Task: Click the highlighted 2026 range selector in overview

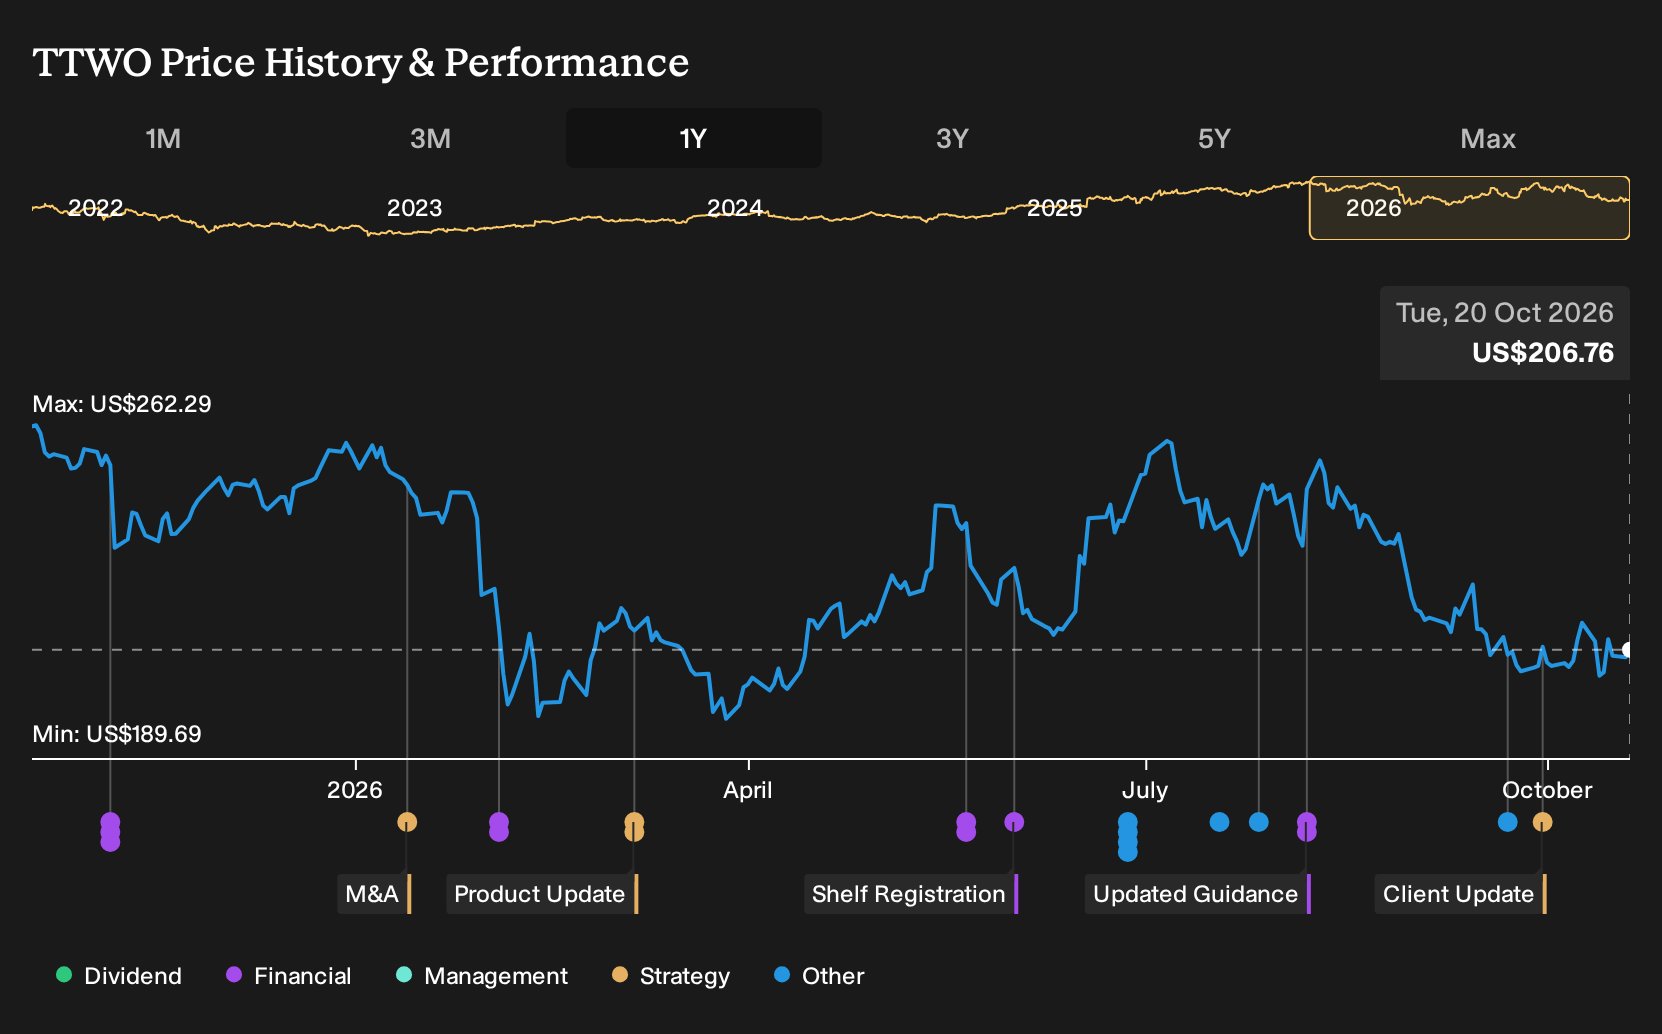Action: click(x=1469, y=208)
